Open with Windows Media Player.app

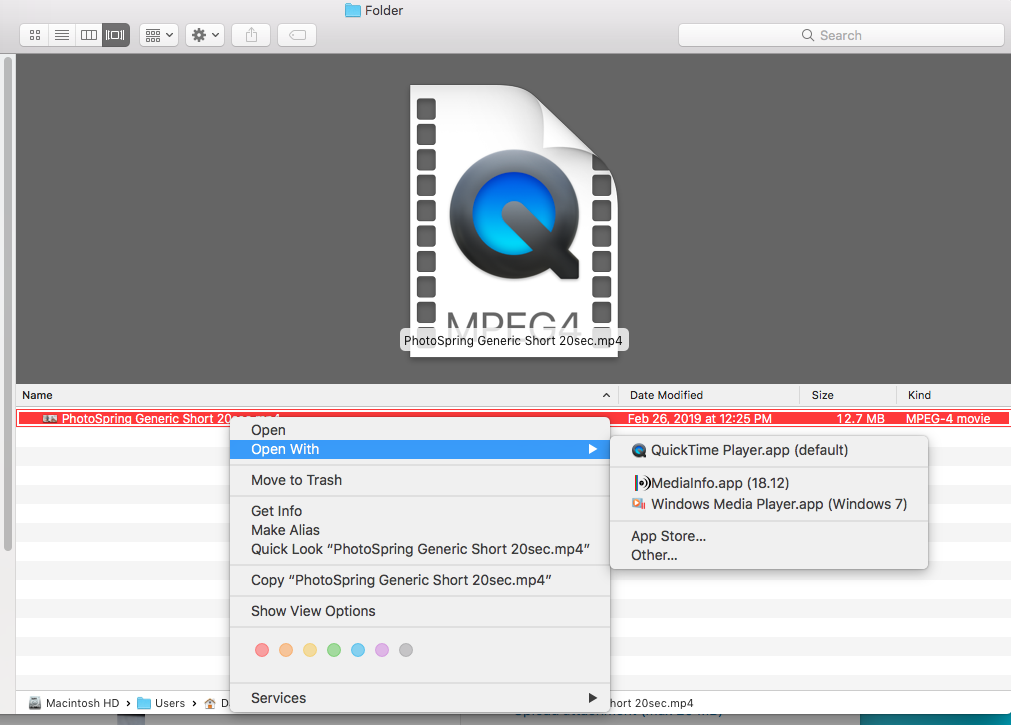coord(769,504)
